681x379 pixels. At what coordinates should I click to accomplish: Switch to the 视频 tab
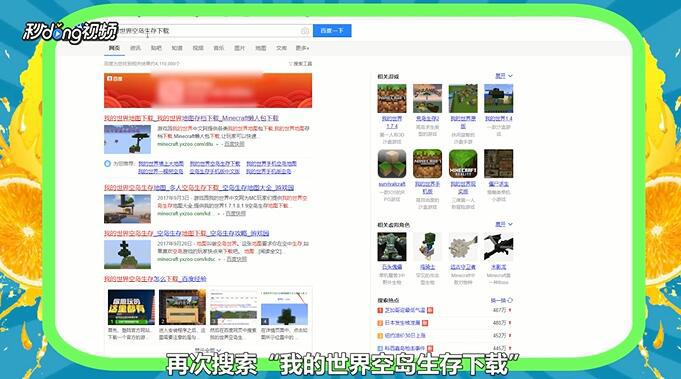[198, 48]
